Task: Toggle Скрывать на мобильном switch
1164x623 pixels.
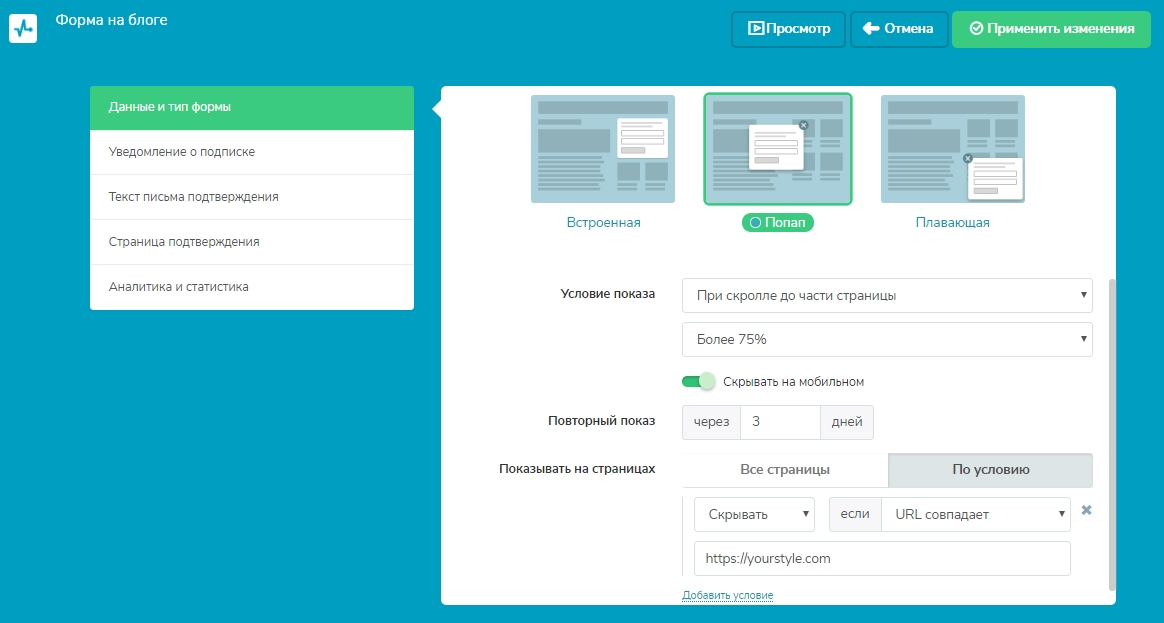Action: click(699, 381)
